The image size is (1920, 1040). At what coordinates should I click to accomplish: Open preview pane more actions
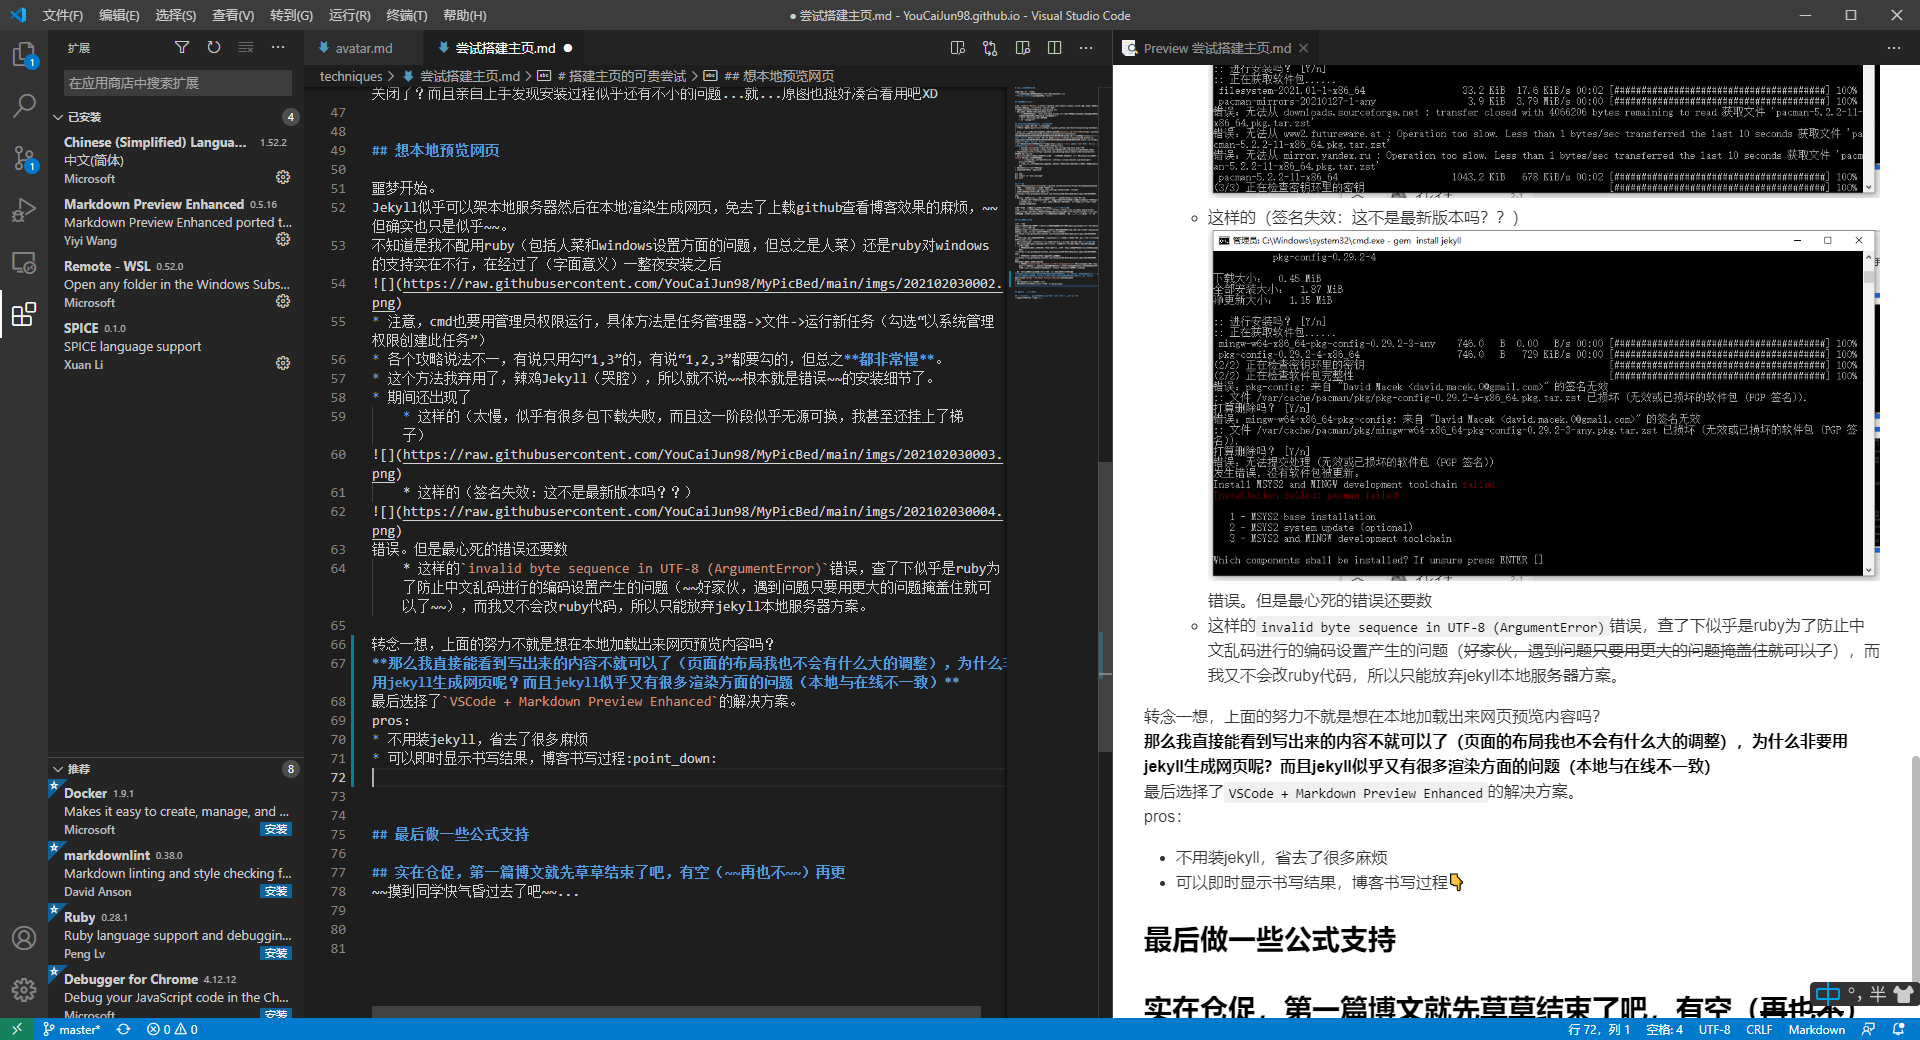pos(1894,47)
